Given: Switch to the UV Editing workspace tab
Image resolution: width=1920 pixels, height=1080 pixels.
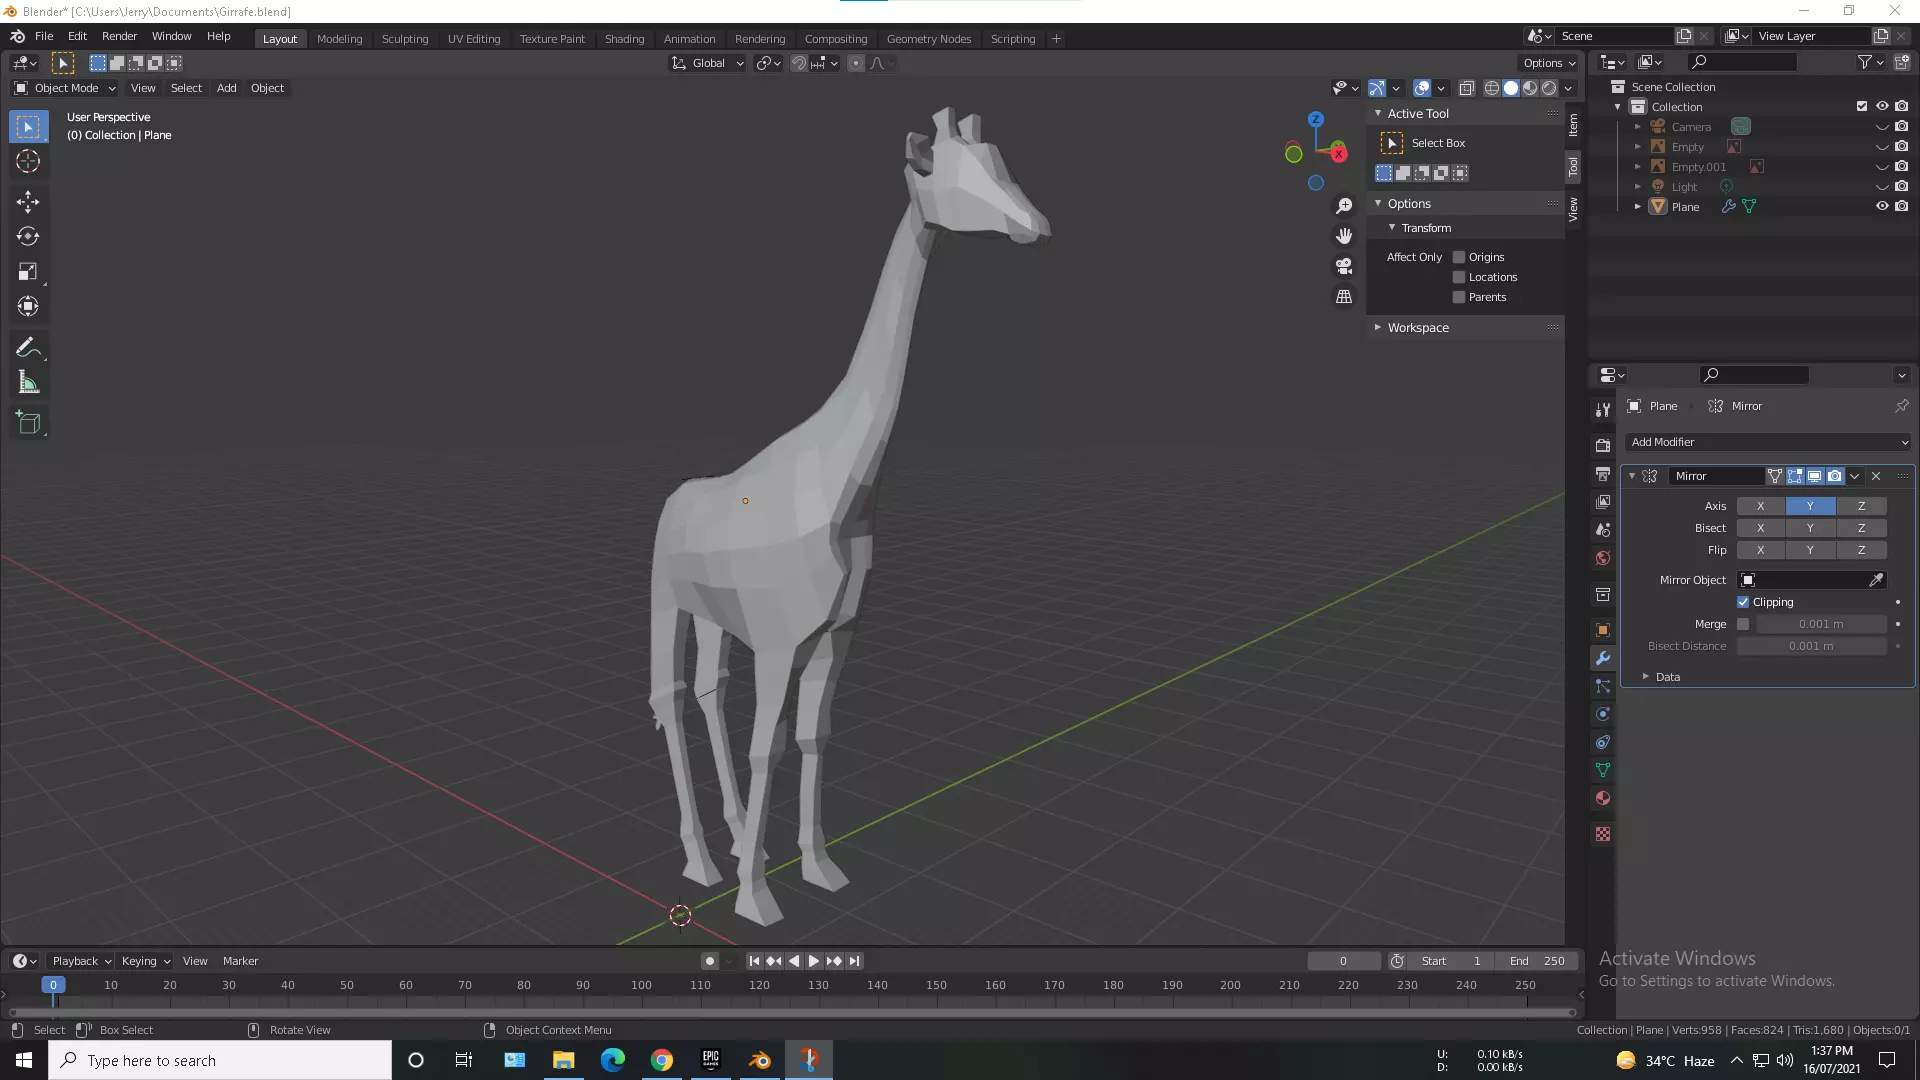Looking at the screenshot, I should click(474, 39).
